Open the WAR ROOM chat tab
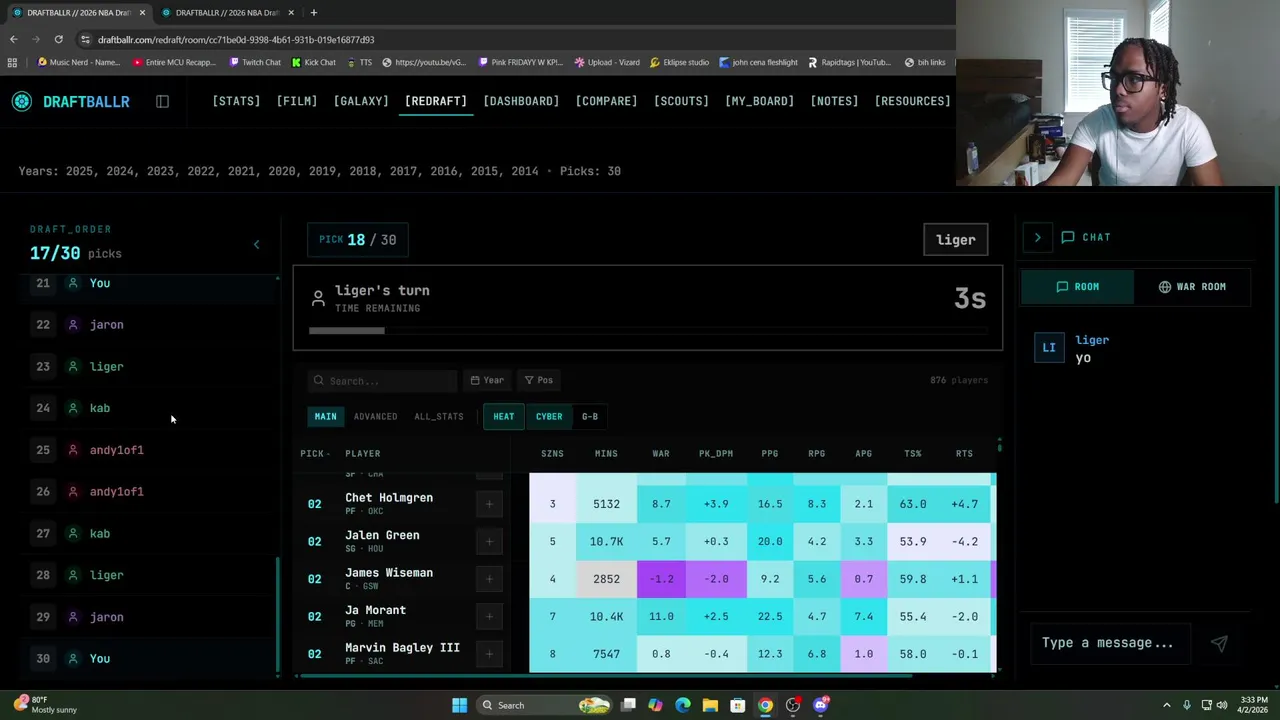Image resolution: width=1280 pixels, height=720 pixels. coord(1192,287)
